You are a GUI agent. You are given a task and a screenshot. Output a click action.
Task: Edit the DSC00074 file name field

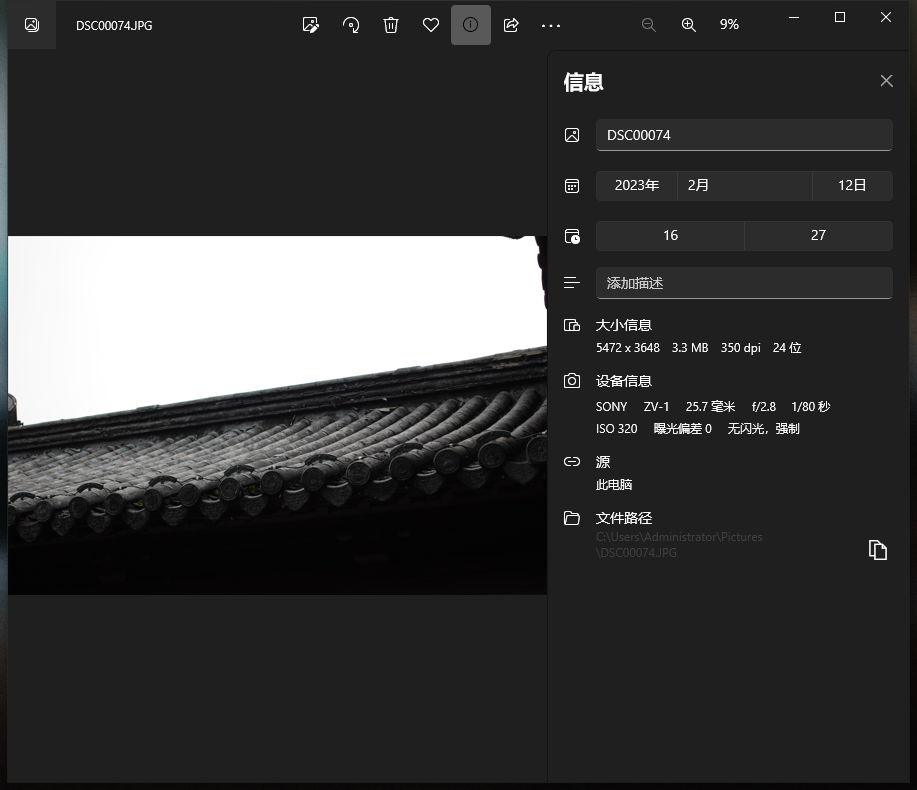[x=743, y=135]
